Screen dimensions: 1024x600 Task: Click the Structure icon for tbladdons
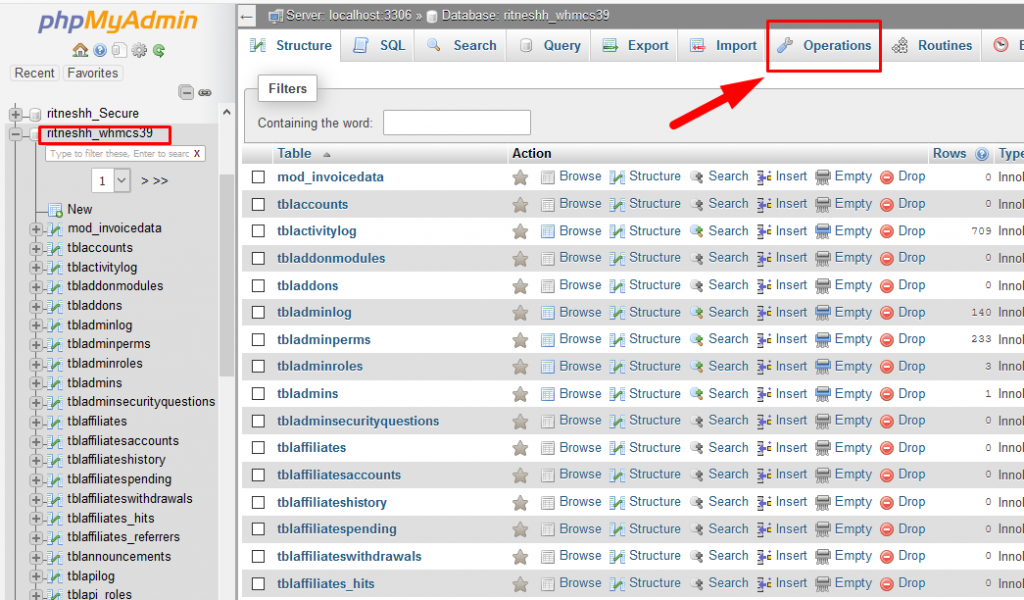pyautogui.click(x=616, y=286)
